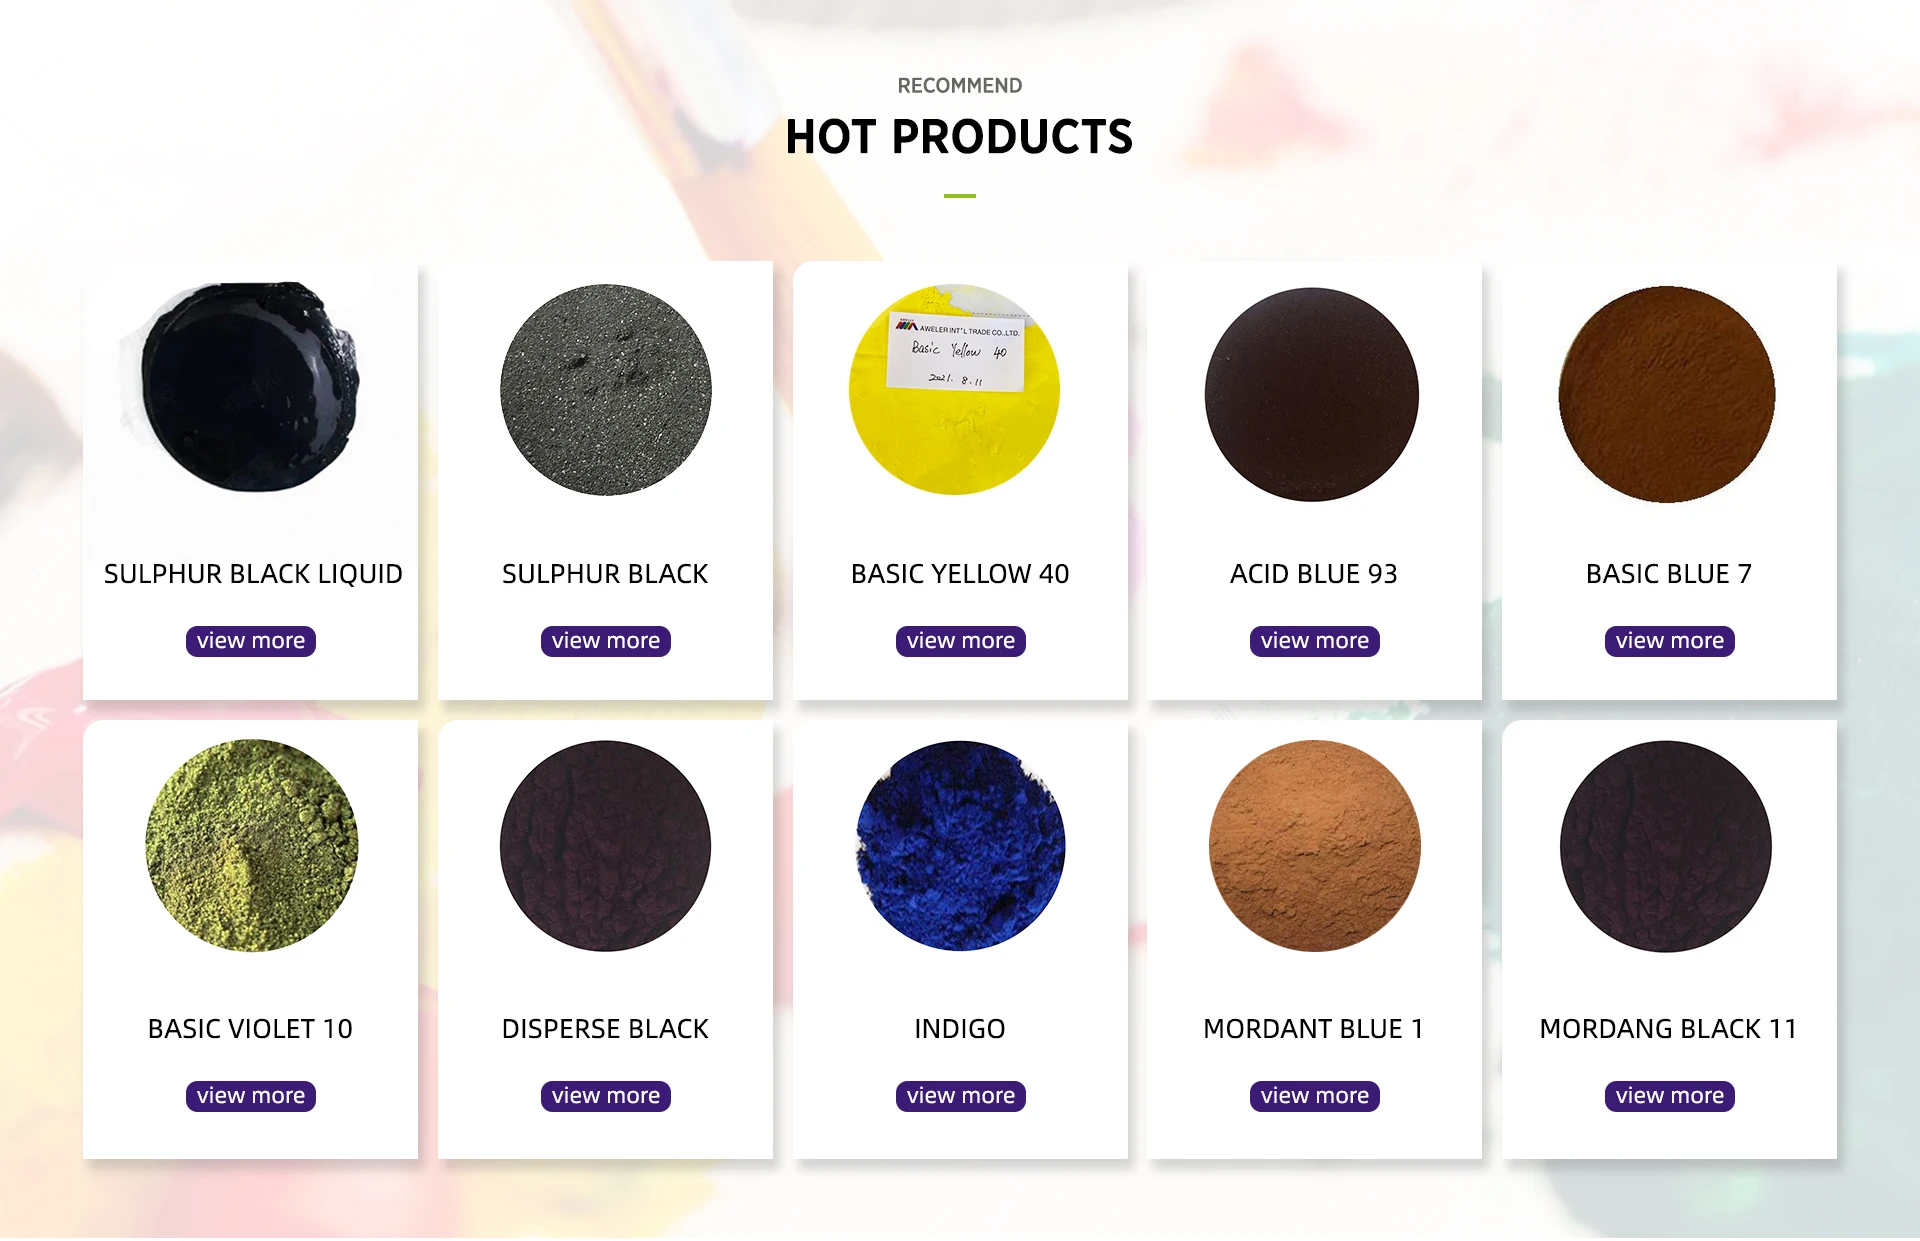Viewport: 1920px width, 1241px height.
Task: Open the Basic Blue 7 product image
Action: (x=1667, y=394)
